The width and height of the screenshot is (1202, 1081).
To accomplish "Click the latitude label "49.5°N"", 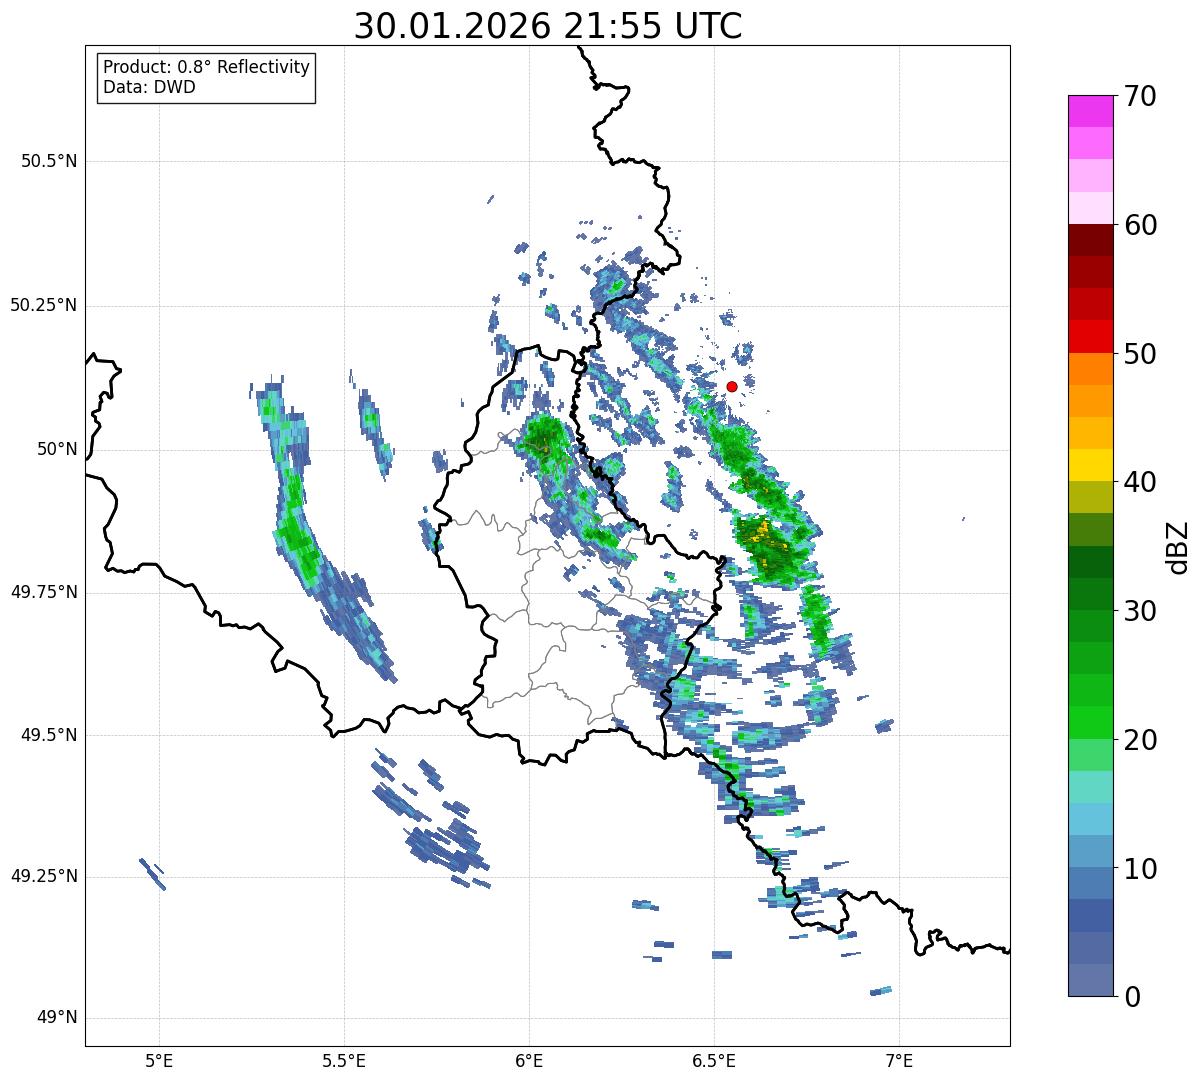I will (x=50, y=735).
